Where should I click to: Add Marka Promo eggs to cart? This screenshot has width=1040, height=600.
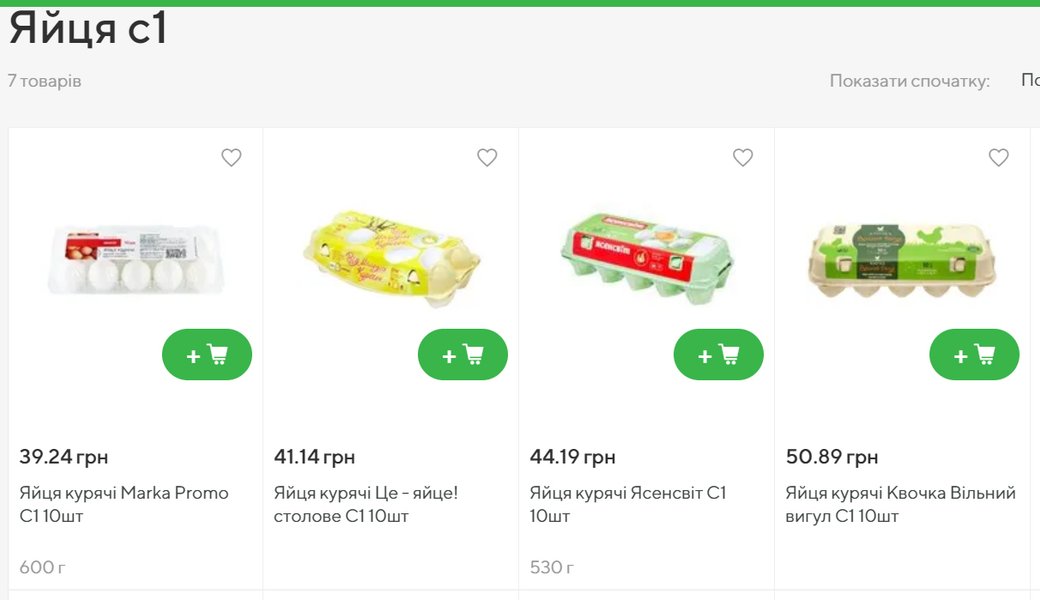(207, 355)
